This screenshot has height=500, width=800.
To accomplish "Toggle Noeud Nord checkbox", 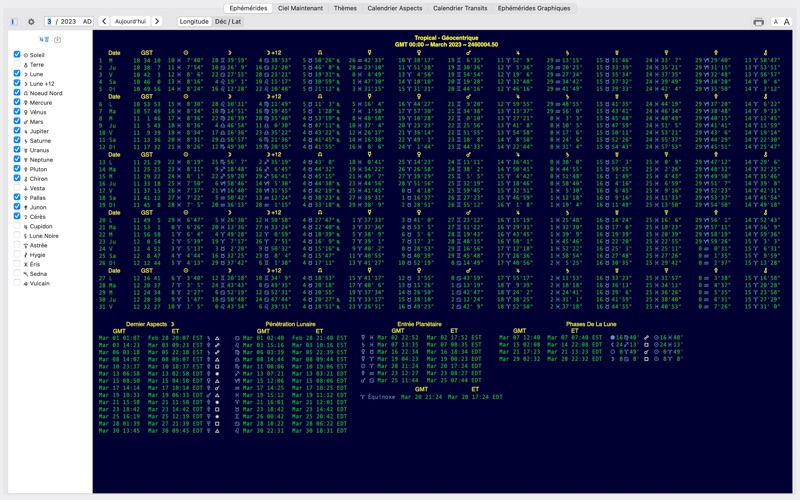I will click(x=17, y=92).
